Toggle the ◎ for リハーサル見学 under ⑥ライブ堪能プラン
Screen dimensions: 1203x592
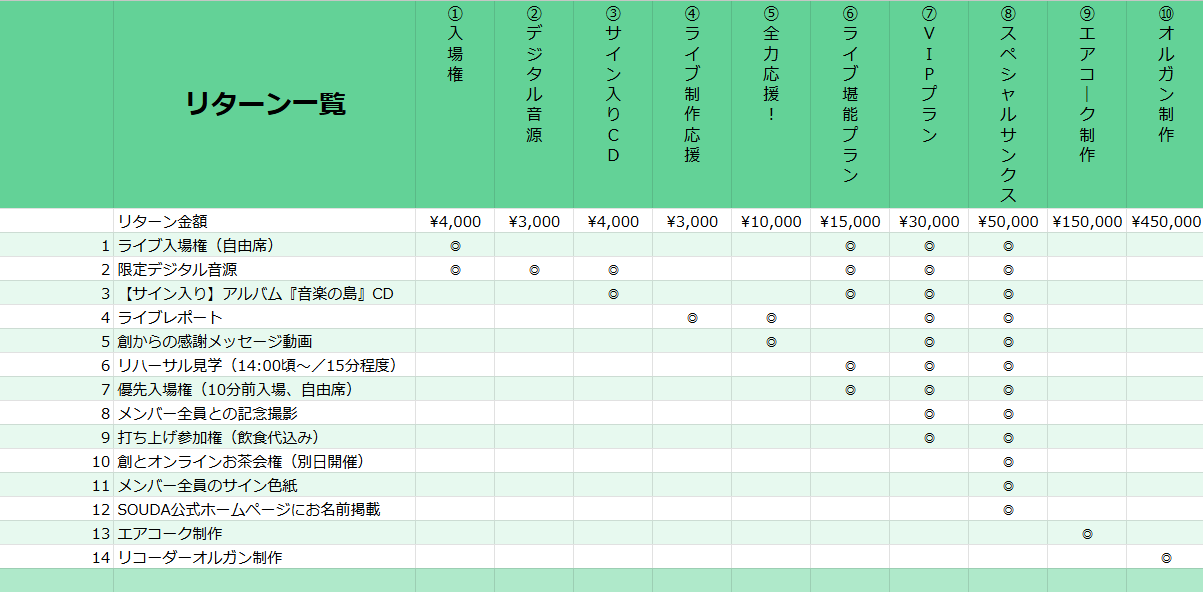pyautogui.click(x=850, y=365)
